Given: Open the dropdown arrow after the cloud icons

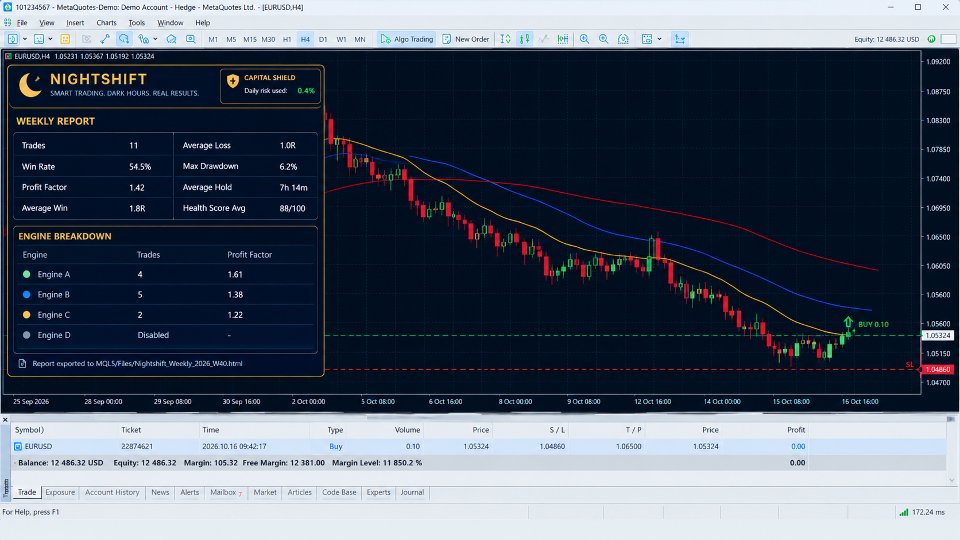Looking at the screenshot, I should (x=156, y=39).
